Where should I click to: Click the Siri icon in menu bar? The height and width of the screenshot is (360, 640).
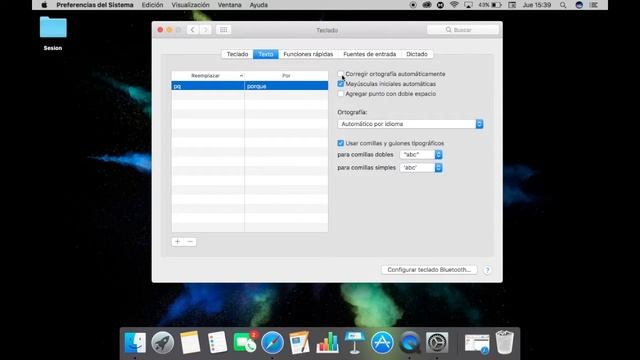pyautogui.click(x=579, y=5)
